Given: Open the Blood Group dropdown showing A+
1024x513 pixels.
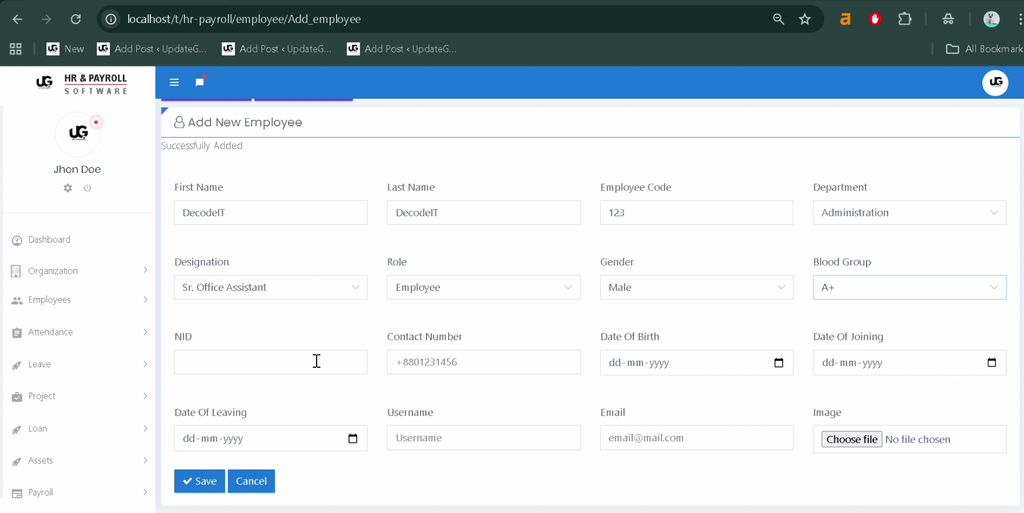Looking at the screenshot, I should click(x=909, y=287).
